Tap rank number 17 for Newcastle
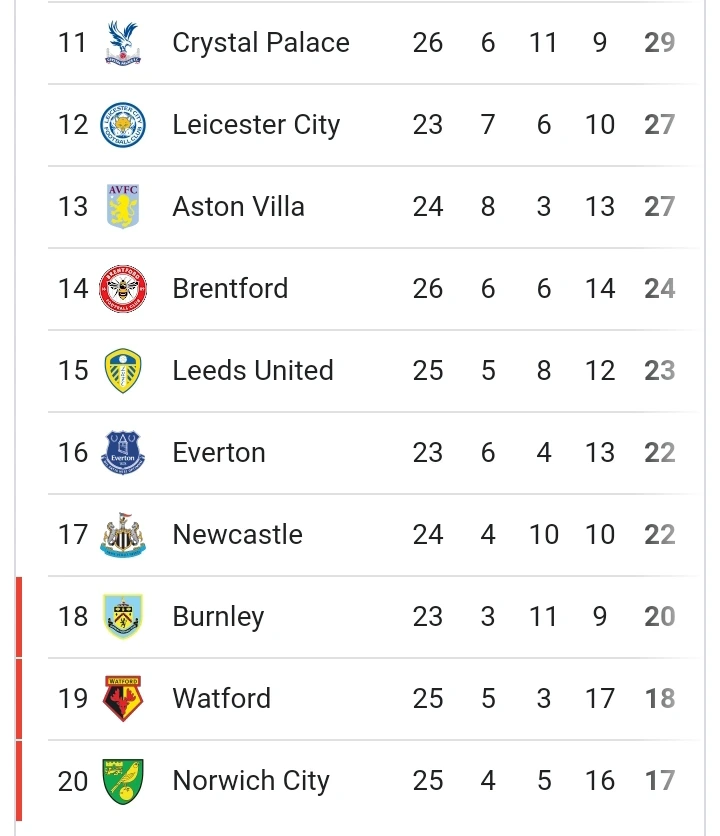Image resolution: width=720 pixels, height=836 pixels. click(73, 535)
